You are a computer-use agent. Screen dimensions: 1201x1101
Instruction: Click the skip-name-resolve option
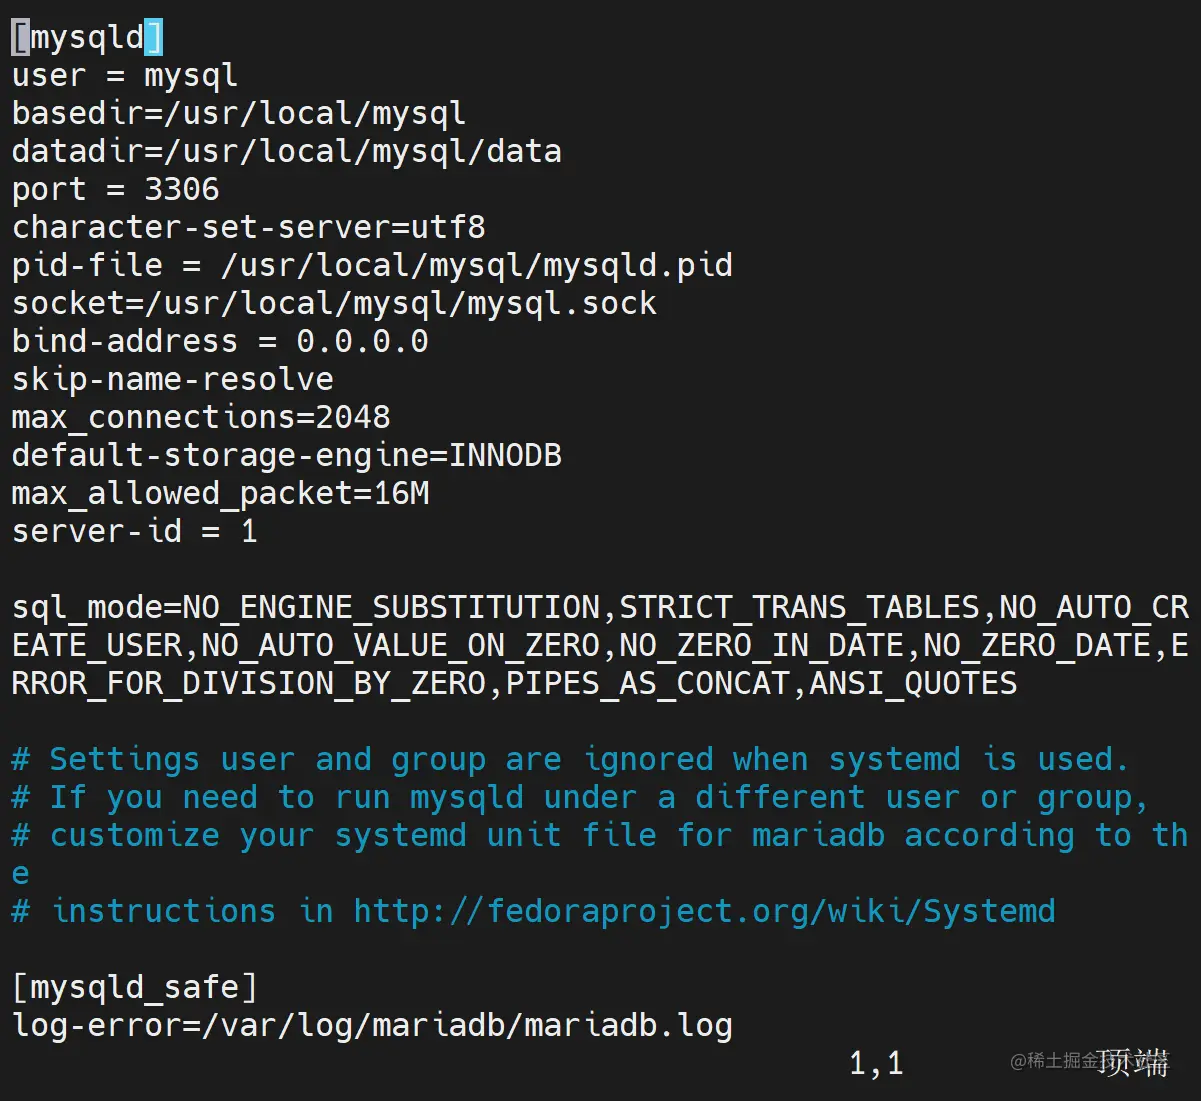(x=172, y=380)
